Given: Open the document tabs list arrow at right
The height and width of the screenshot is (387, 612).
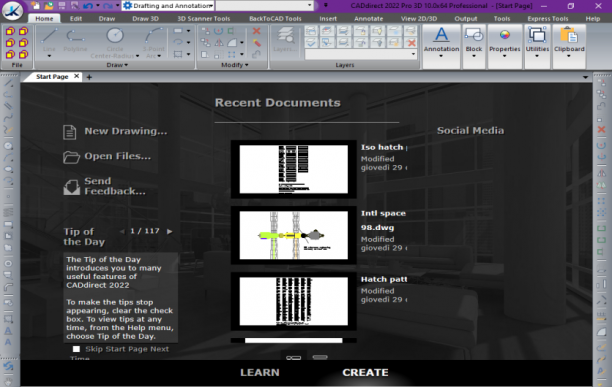Looking at the screenshot, I should 585,77.
